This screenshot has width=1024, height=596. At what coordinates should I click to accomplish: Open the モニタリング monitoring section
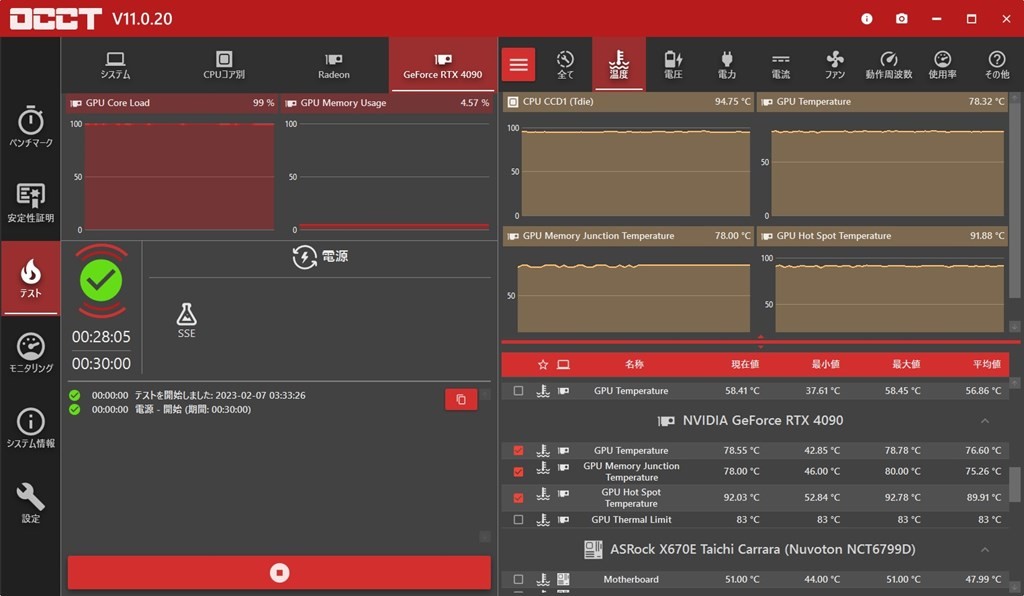31,353
